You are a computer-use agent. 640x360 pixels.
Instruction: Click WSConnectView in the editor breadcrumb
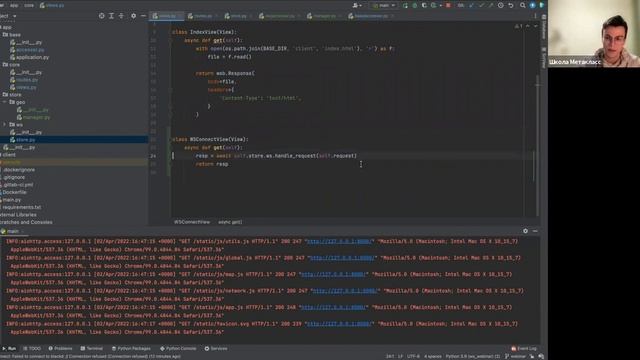[192, 222]
